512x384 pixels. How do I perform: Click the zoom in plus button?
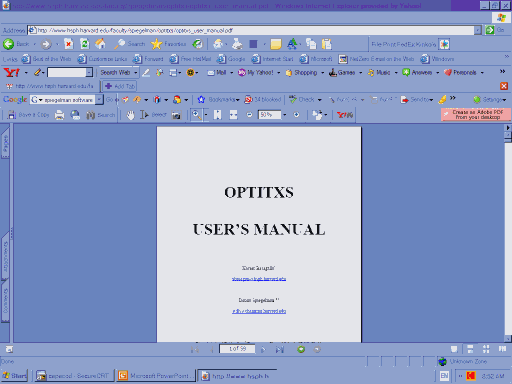(x=296, y=115)
